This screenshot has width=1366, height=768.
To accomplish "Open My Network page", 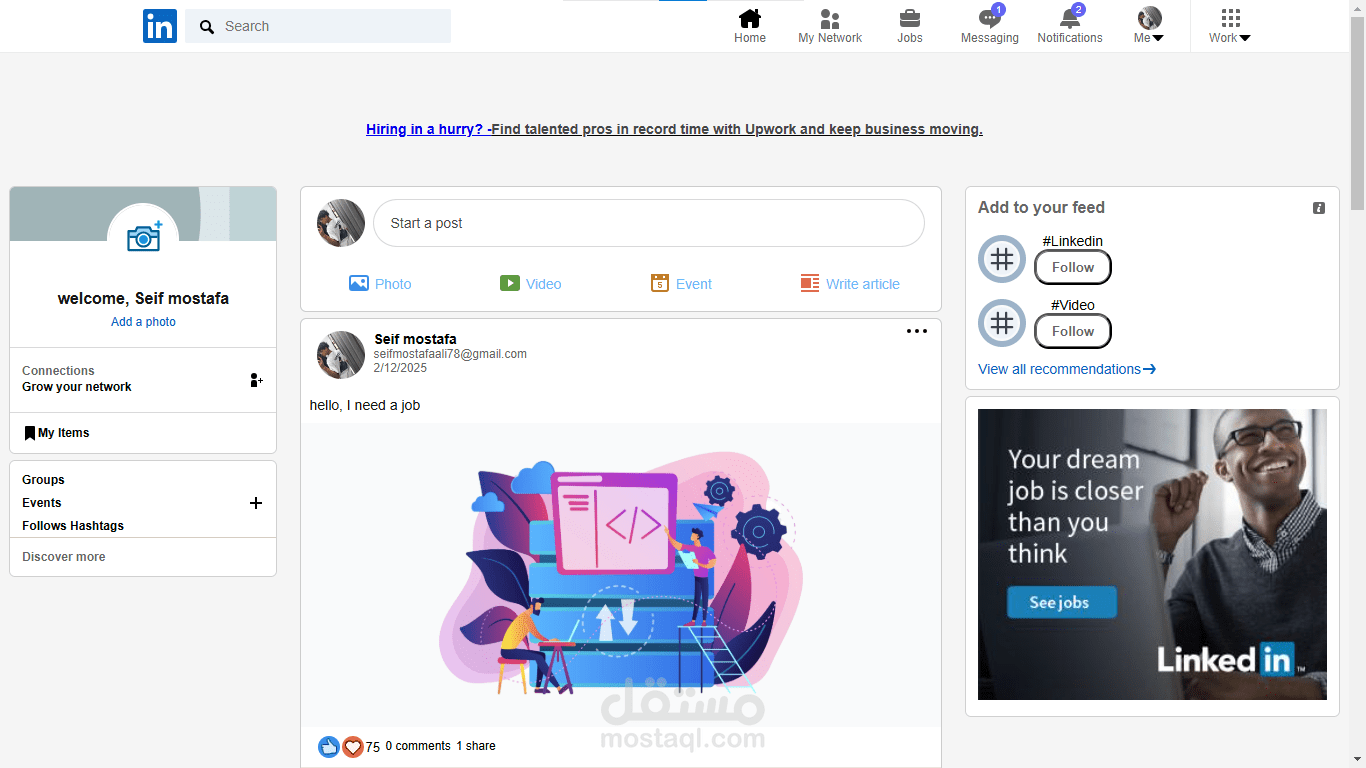I will 830,27.
